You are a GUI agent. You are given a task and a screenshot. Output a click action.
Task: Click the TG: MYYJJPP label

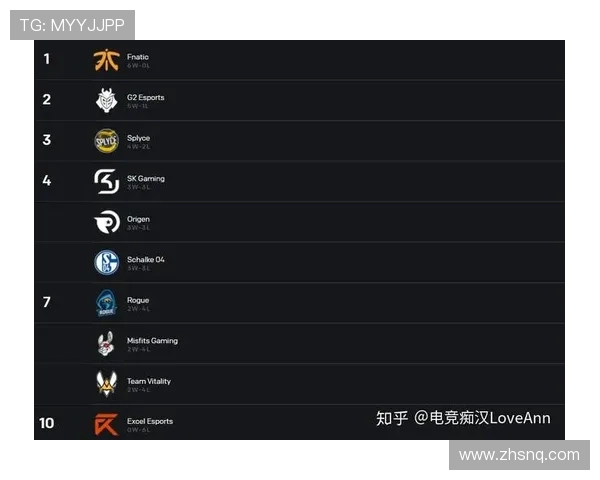pyautogui.click(x=72, y=25)
